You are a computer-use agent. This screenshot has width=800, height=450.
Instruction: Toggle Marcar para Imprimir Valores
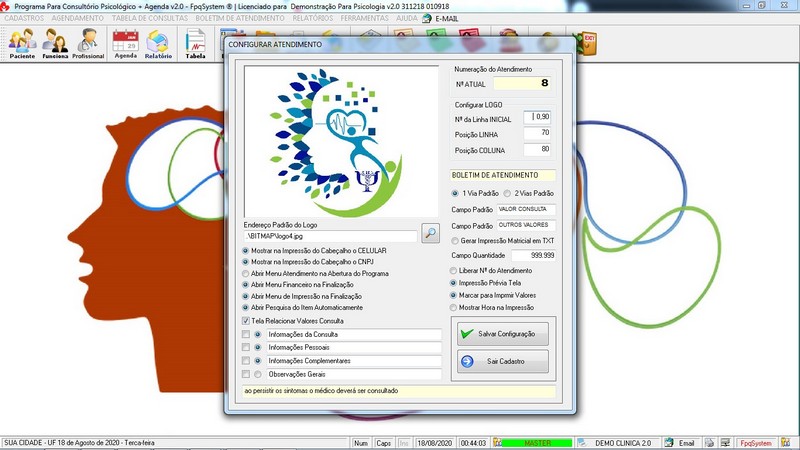(453, 295)
